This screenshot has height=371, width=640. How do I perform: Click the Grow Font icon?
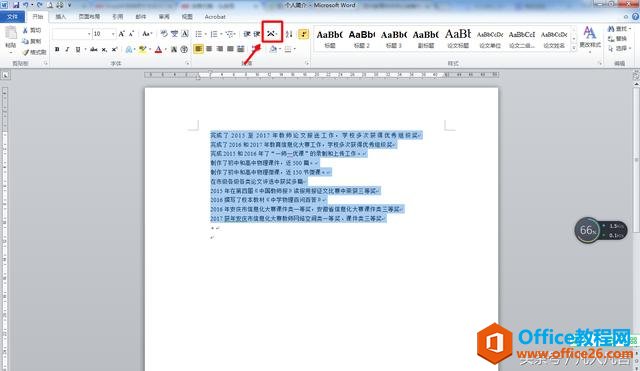tap(121, 34)
